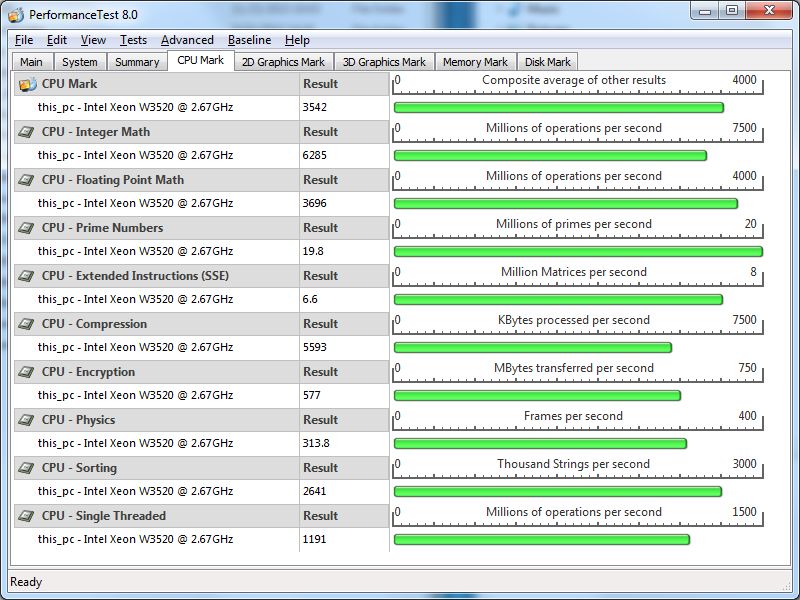Click the CPU - Encryption header label
The image size is (800, 600).
pyautogui.click(x=88, y=371)
